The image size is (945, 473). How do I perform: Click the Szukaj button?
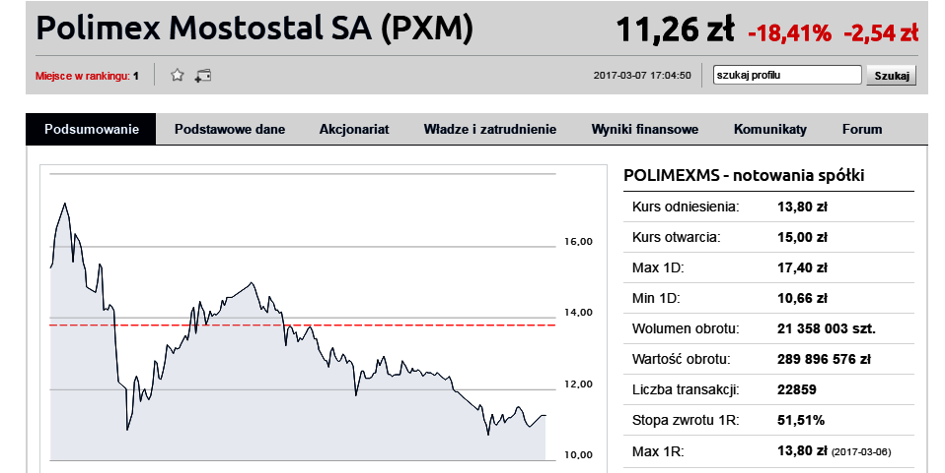point(891,76)
